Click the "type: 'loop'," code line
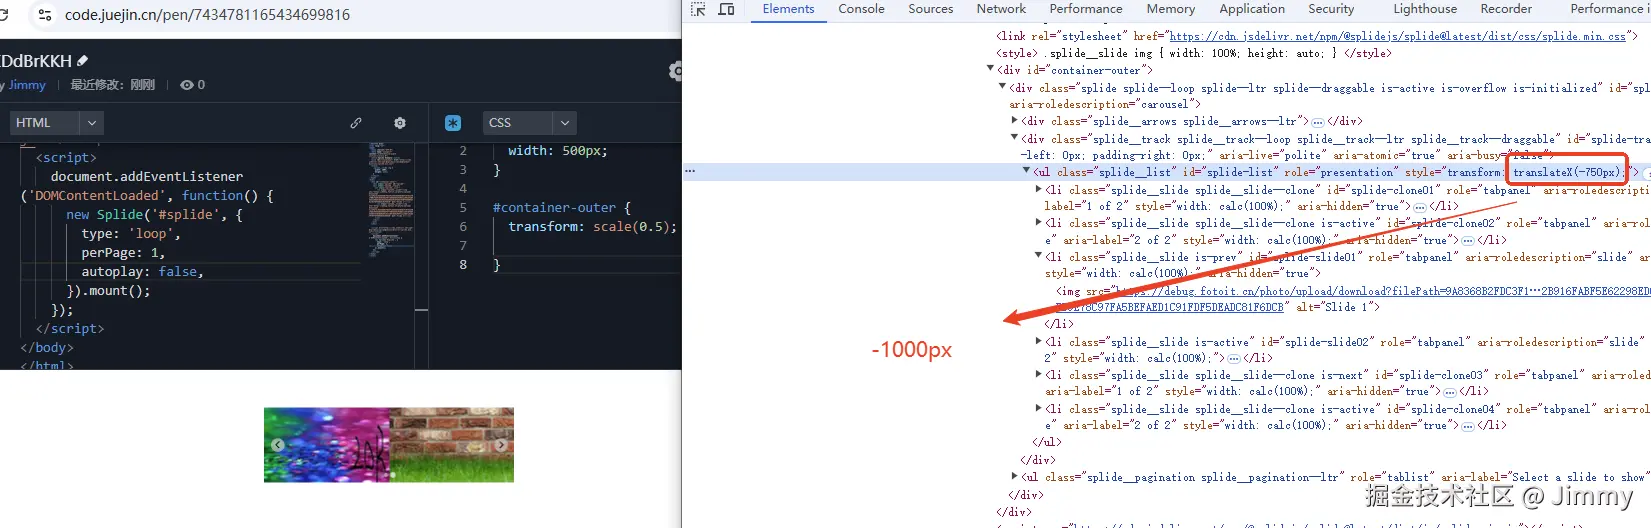The image size is (1651, 528). [131, 234]
